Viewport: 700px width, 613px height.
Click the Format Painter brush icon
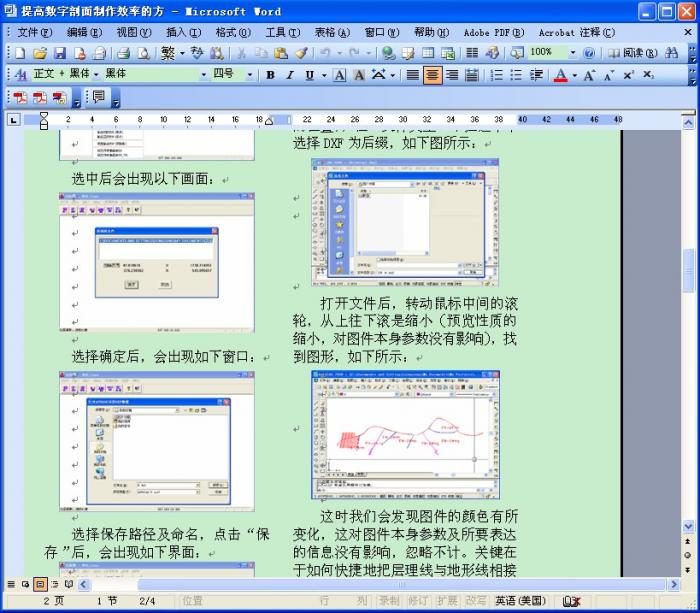pyautogui.click(x=301, y=53)
